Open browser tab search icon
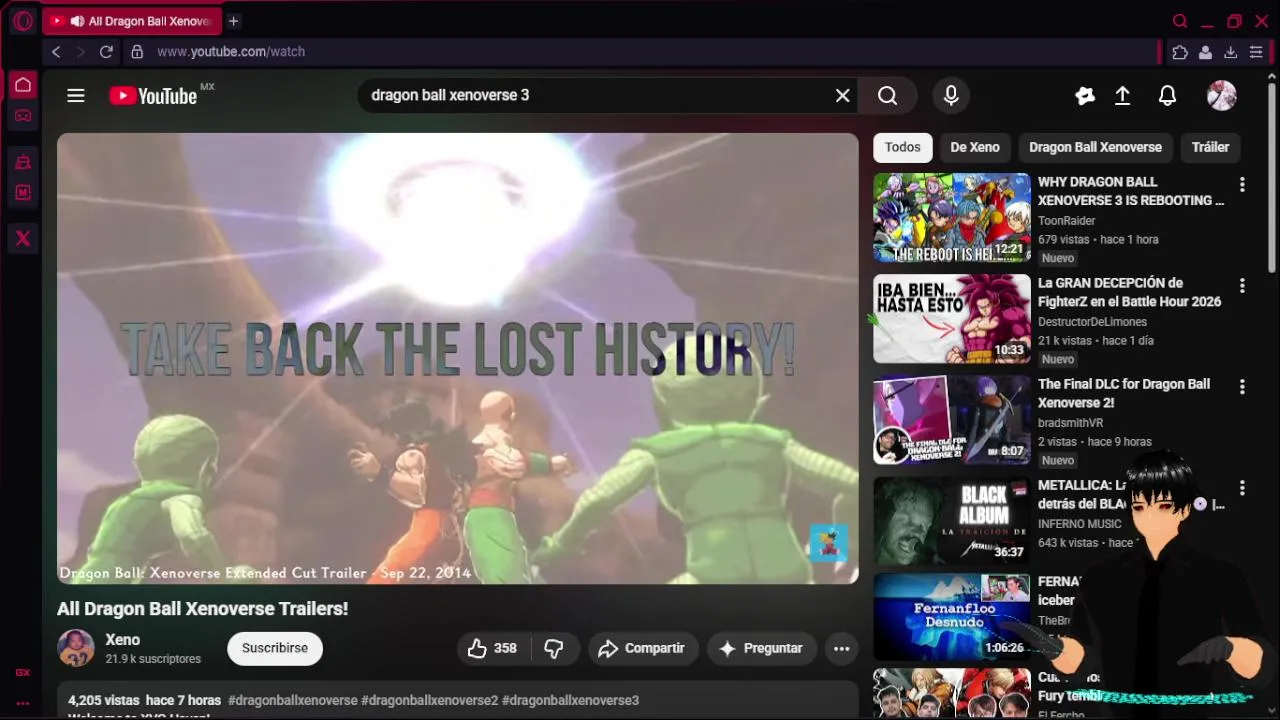This screenshot has width=1280, height=720. pos(1180,21)
